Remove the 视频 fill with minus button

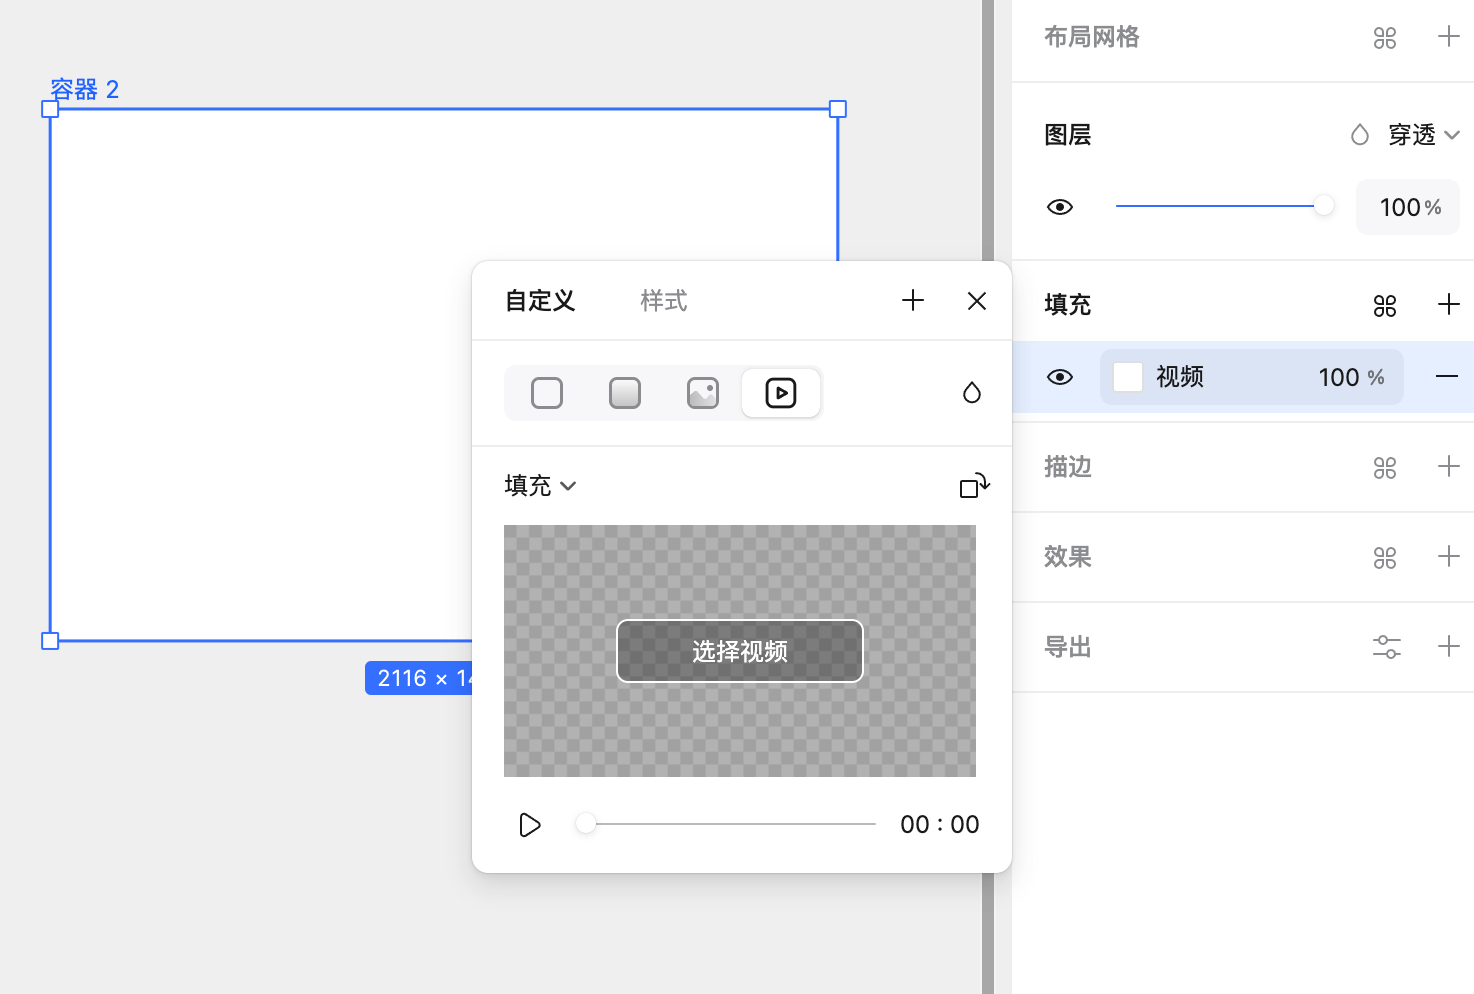tap(1447, 377)
